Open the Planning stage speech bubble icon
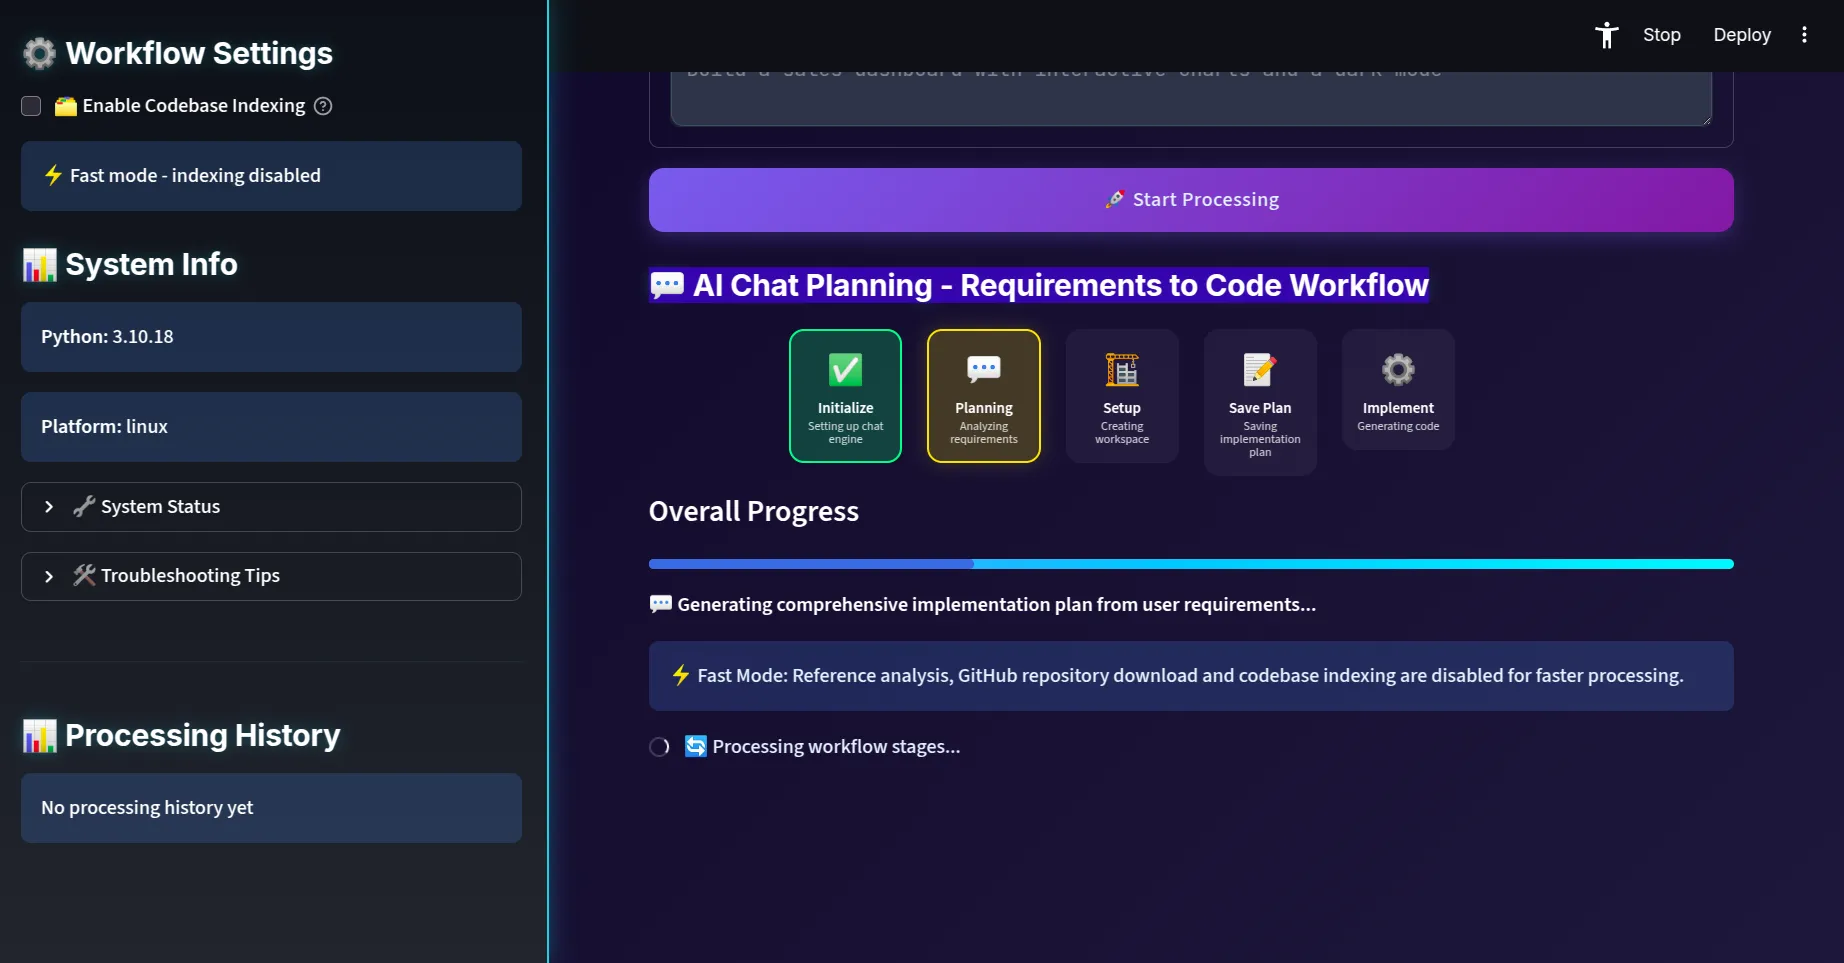The image size is (1844, 963). coord(983,369)
